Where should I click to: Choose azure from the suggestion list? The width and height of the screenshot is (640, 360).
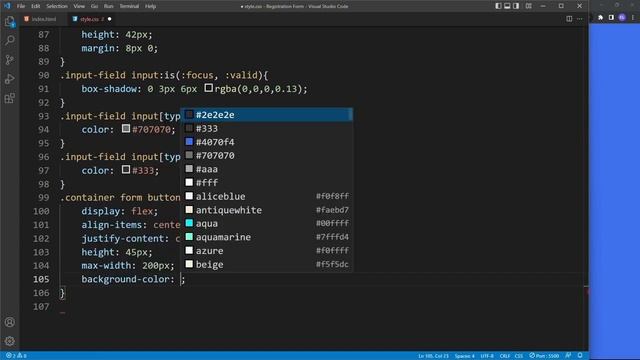click(x=267, y=251)
